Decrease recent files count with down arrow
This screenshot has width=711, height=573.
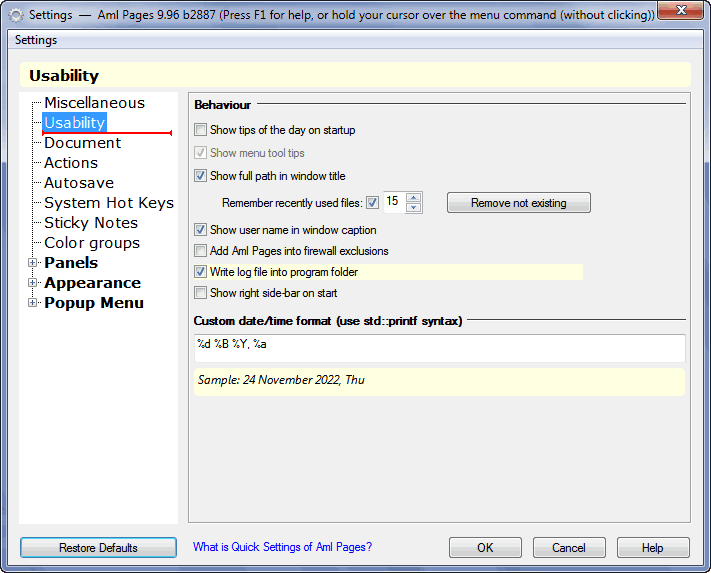[x=414, y=208]
